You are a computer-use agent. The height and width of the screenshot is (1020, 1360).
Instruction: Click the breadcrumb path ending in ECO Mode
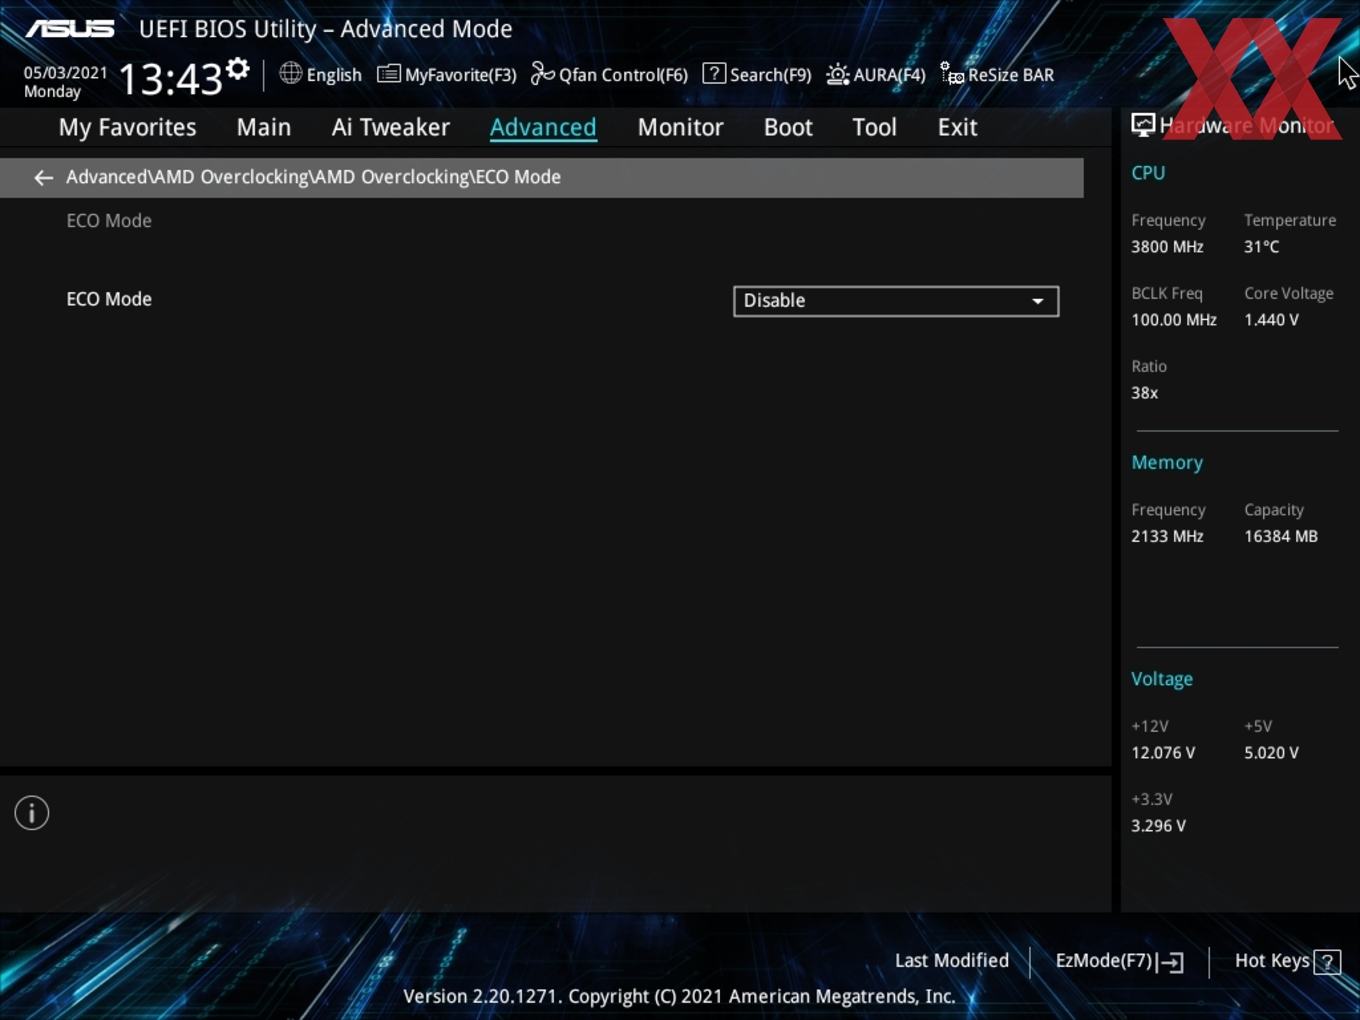click(x=313, y=177)
